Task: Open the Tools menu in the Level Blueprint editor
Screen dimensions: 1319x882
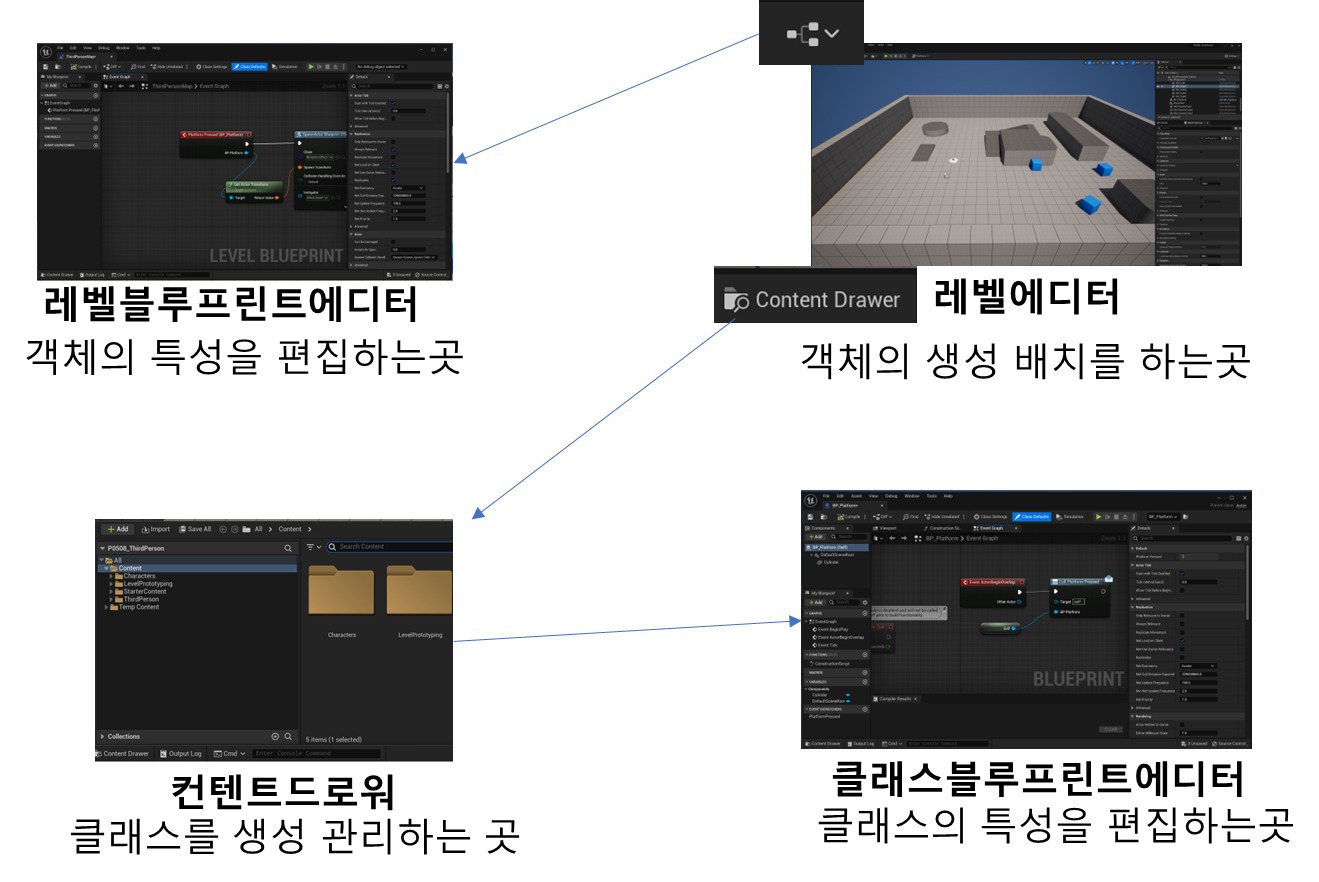Action: coord(141,47)
